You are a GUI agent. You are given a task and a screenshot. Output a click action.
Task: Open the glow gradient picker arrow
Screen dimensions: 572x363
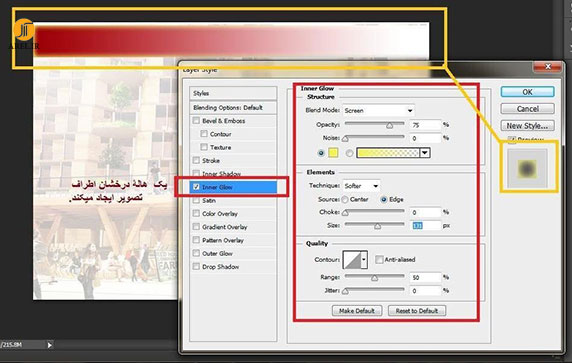click(x=425, y=153)
